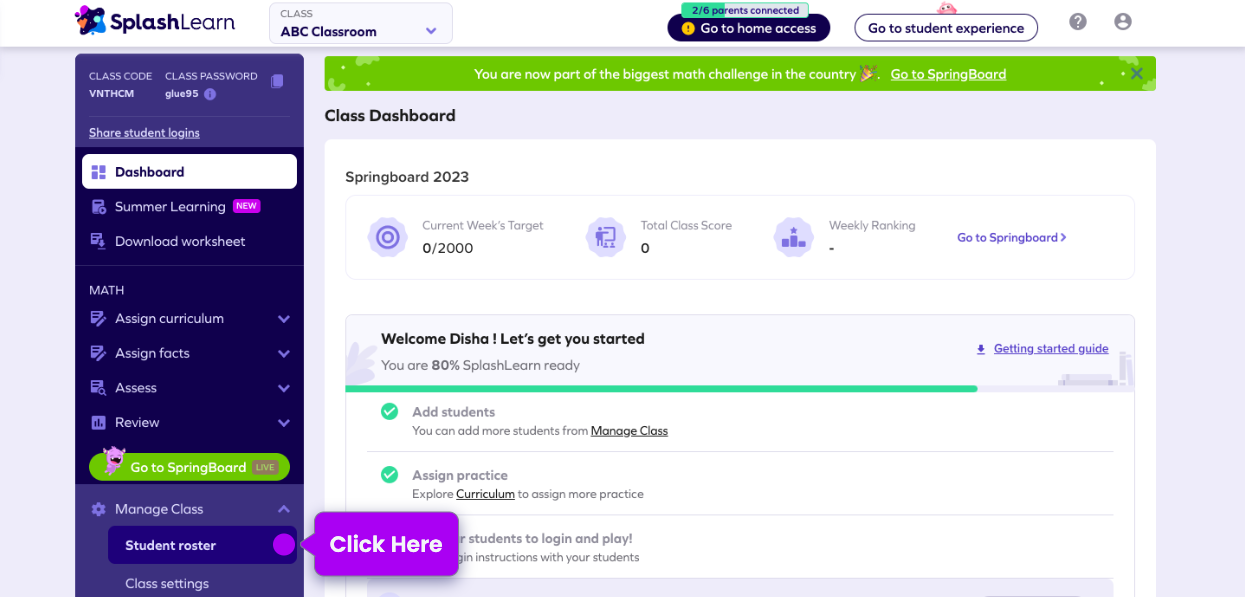Viewport: 1245px width, 597px height.
Task: Close the green SpringBoard banner
Action: coord(1136,74)
